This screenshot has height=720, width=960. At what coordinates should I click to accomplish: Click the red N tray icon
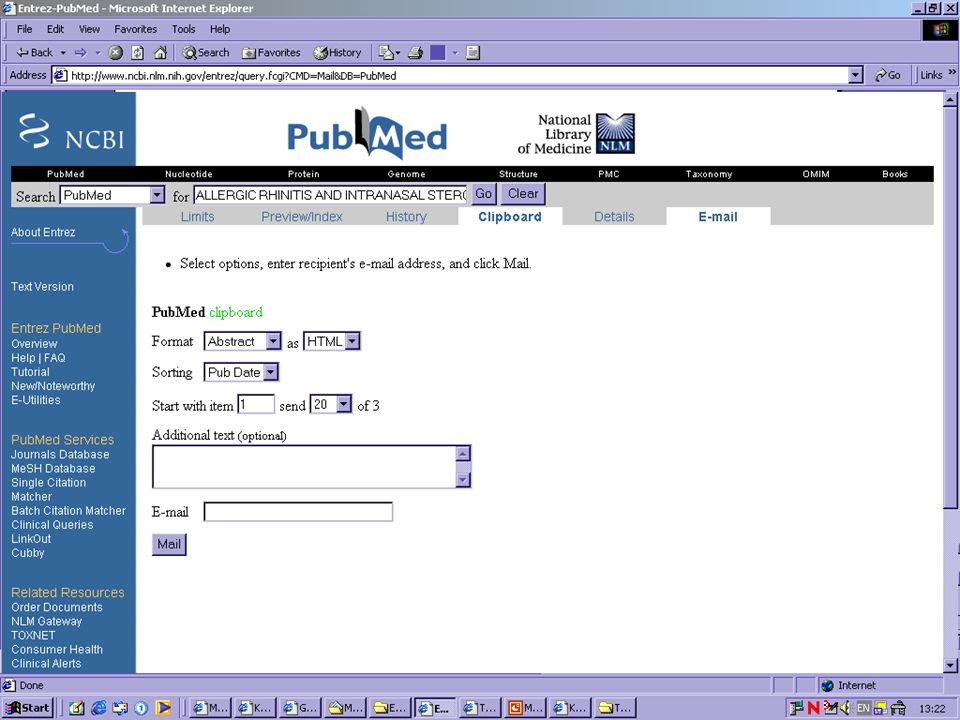813,708
